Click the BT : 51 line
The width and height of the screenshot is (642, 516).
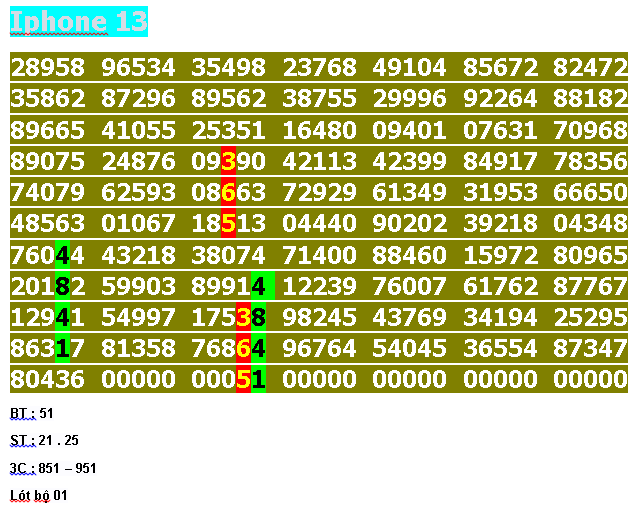pos(32,413)
